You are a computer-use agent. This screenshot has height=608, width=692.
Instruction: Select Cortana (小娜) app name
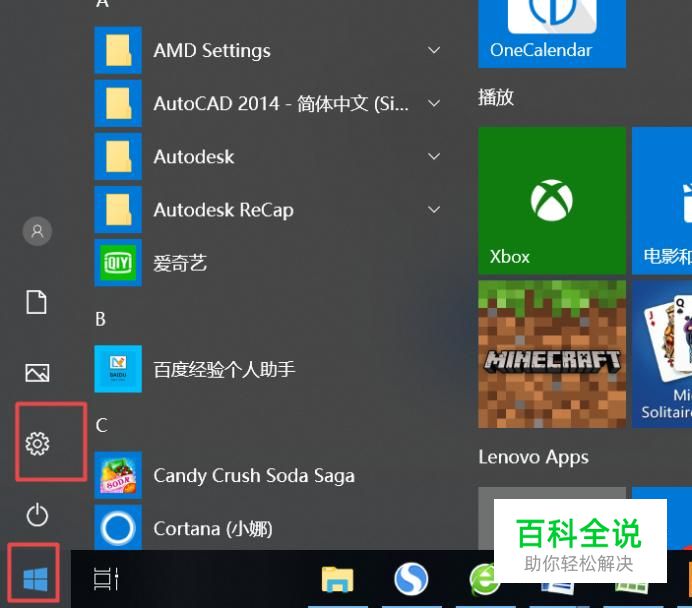[213, 529]
